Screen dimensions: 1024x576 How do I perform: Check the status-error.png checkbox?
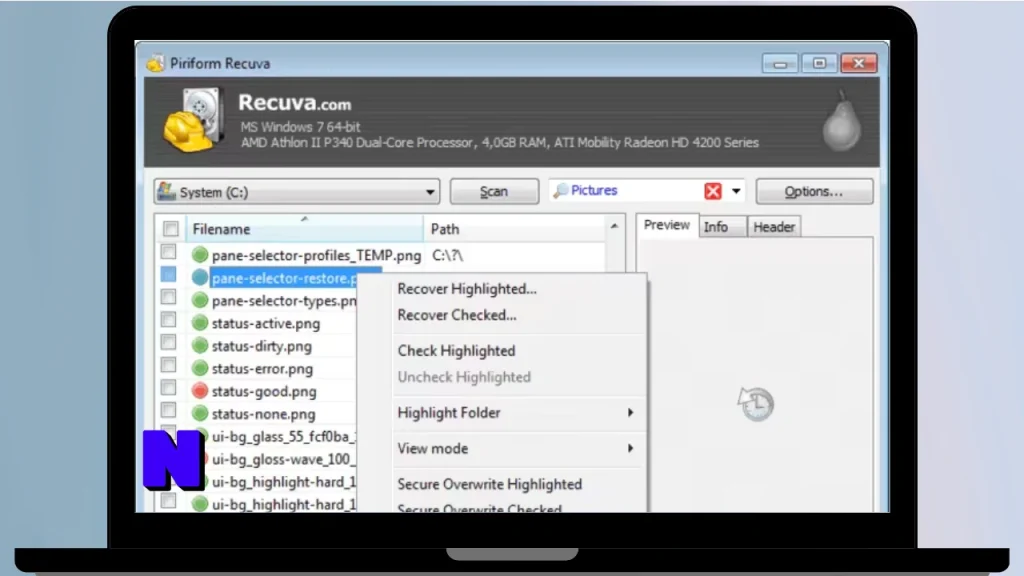point(168,365)
